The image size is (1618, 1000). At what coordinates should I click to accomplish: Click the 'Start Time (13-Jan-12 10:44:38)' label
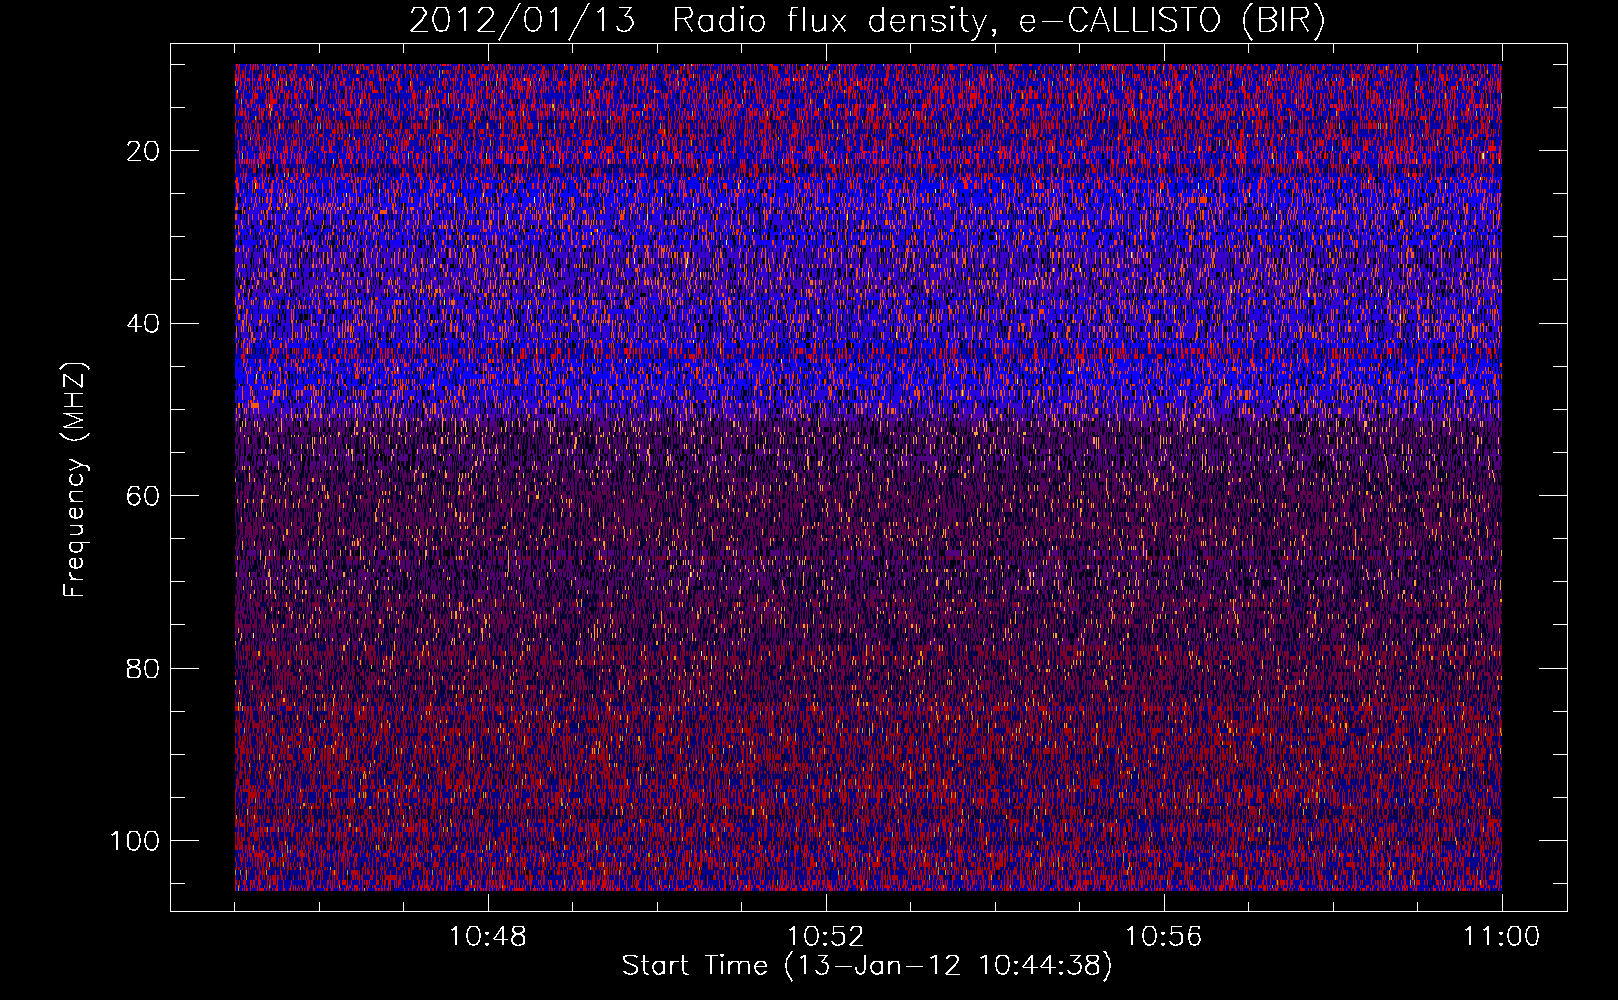(x=867, y=966)
